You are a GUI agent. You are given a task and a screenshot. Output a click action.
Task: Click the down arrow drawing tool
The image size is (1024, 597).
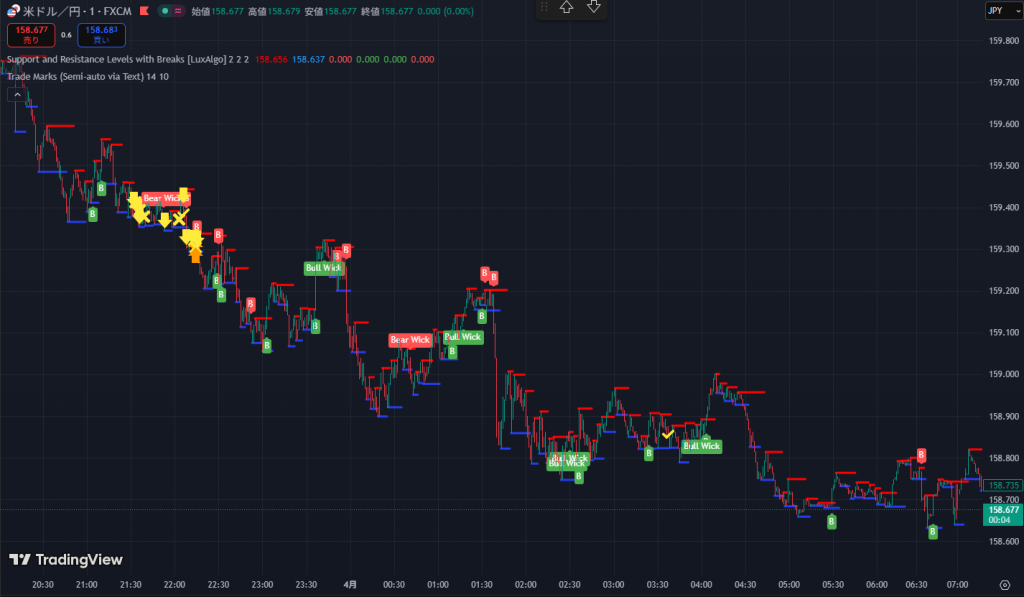594,8
